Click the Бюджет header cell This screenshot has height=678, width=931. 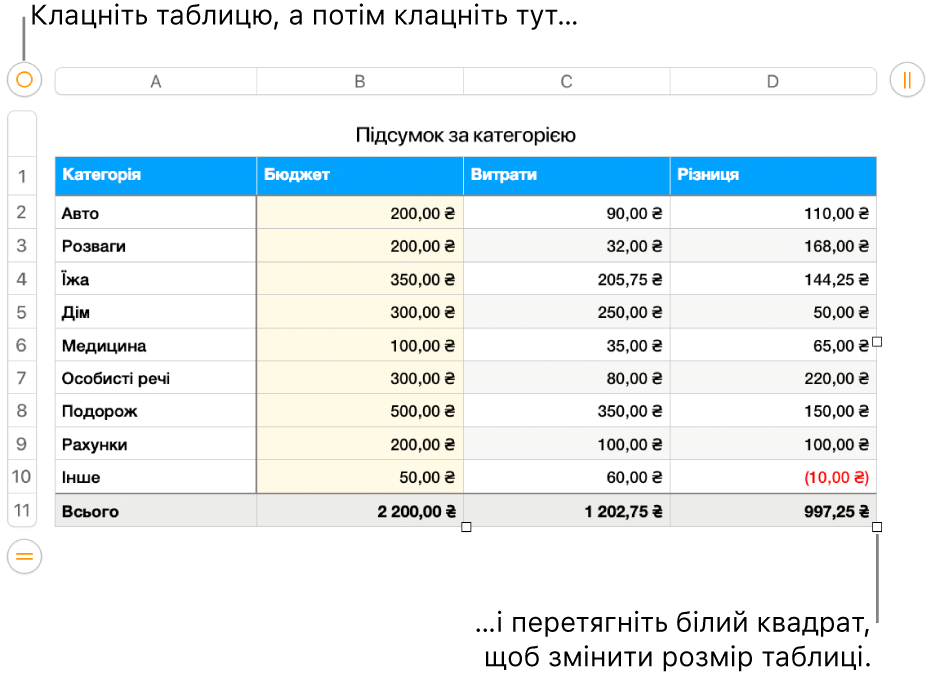pos(360,176)
